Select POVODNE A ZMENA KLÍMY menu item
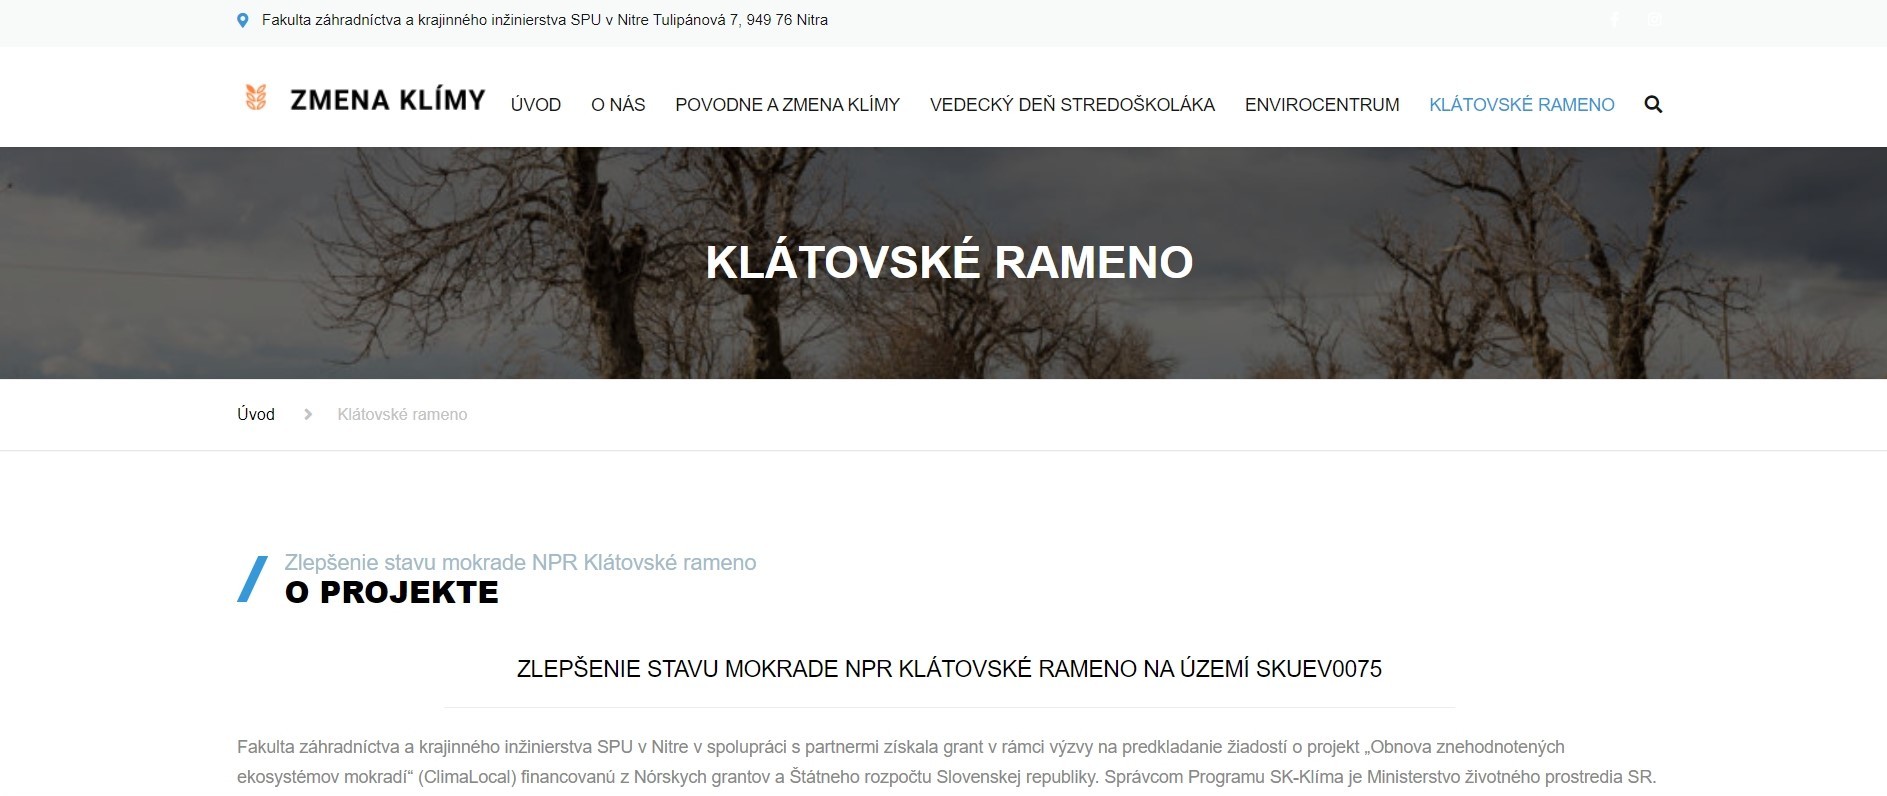1887x796 pixels. (x=787, y=105)
